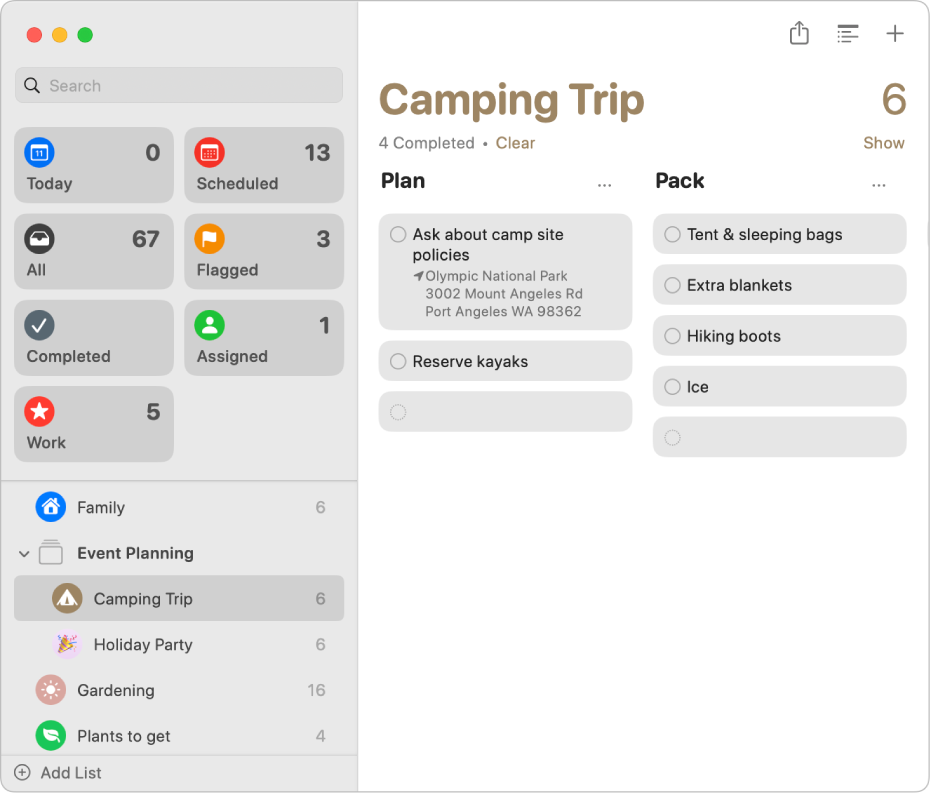932x796 pixels.
Task: Click the Search field
Action: coord(180,86)
